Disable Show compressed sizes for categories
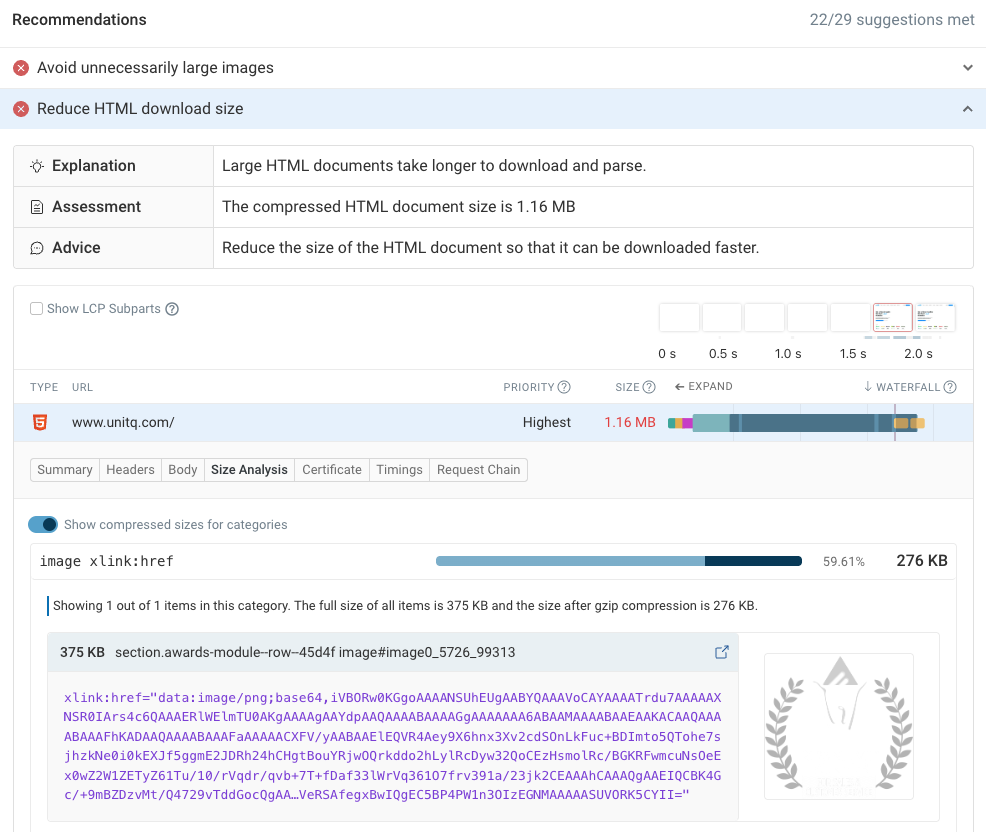The height and width of the screenshot is (832, 986). [42, 524]
